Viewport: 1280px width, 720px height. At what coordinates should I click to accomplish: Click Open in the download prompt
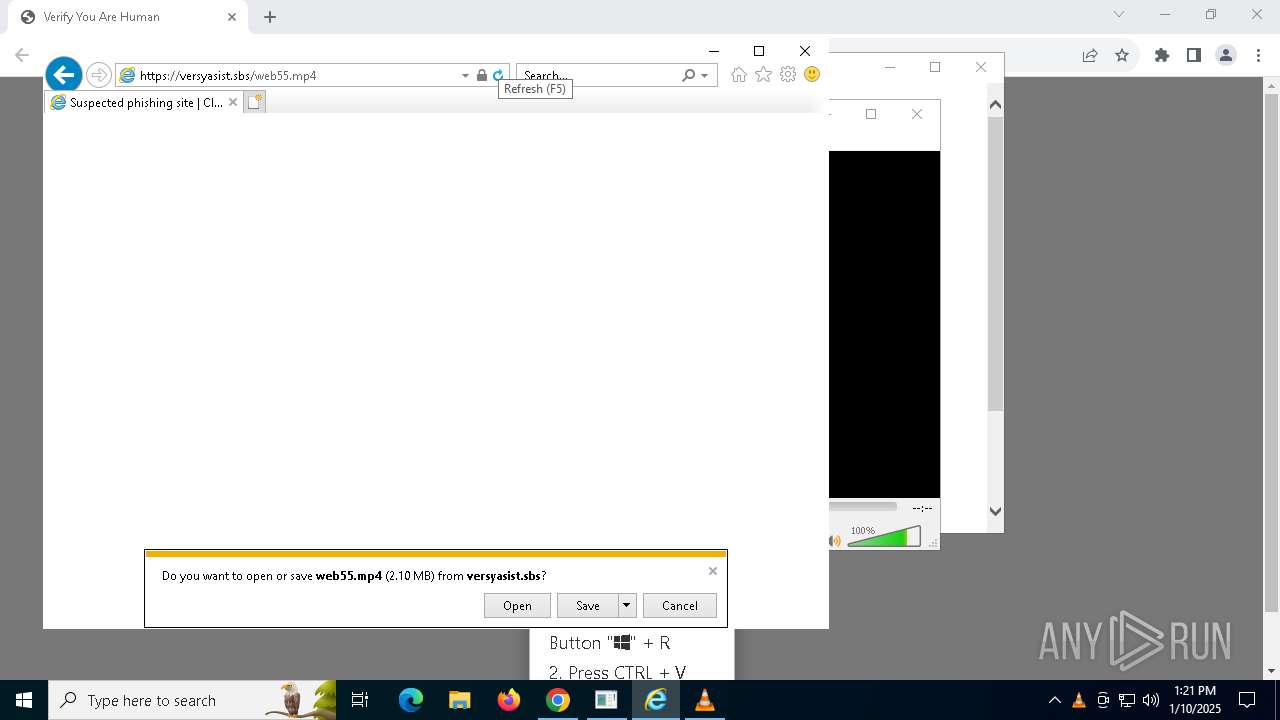point(517,605)
